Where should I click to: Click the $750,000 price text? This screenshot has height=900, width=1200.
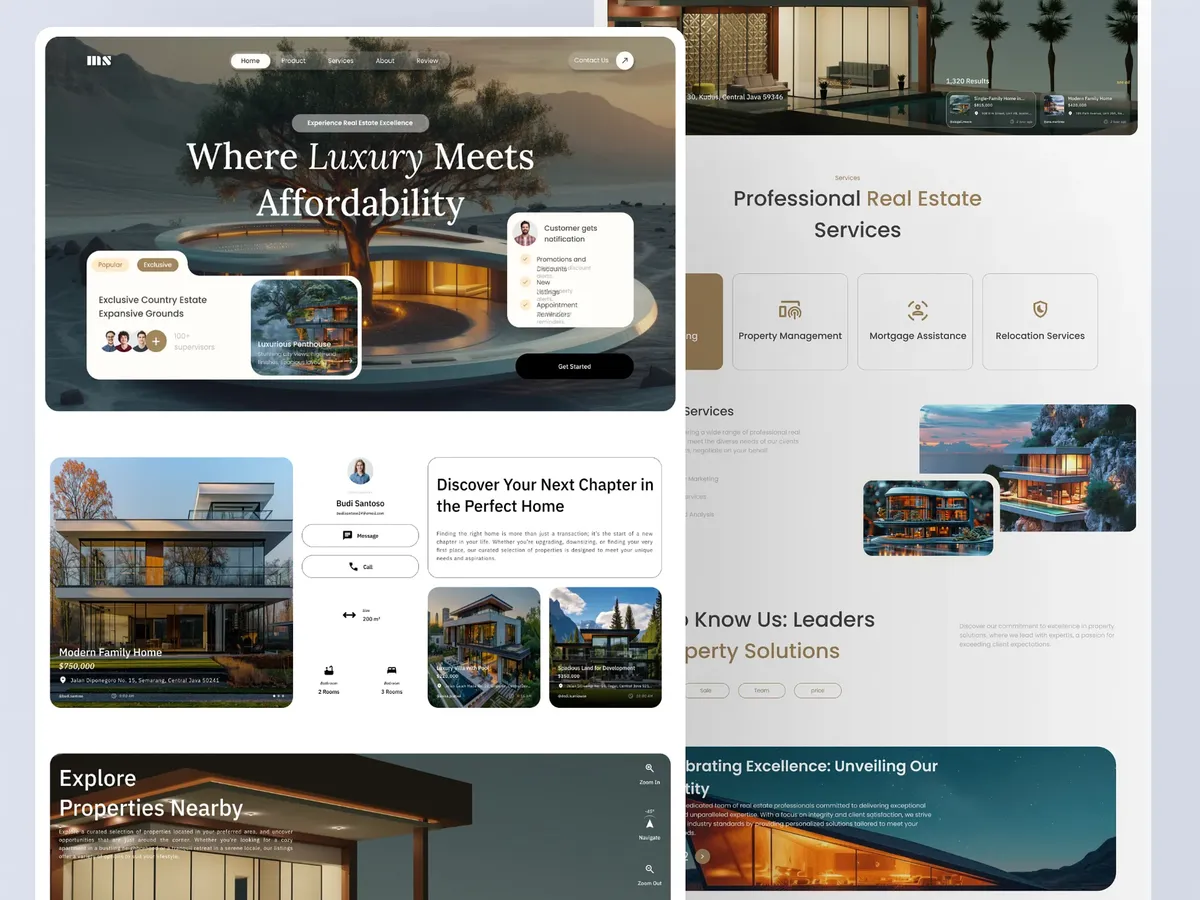[77, 666]
